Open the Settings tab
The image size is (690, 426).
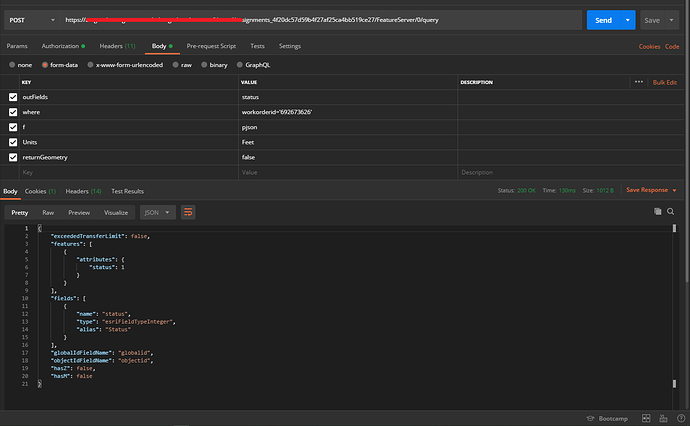290,46
